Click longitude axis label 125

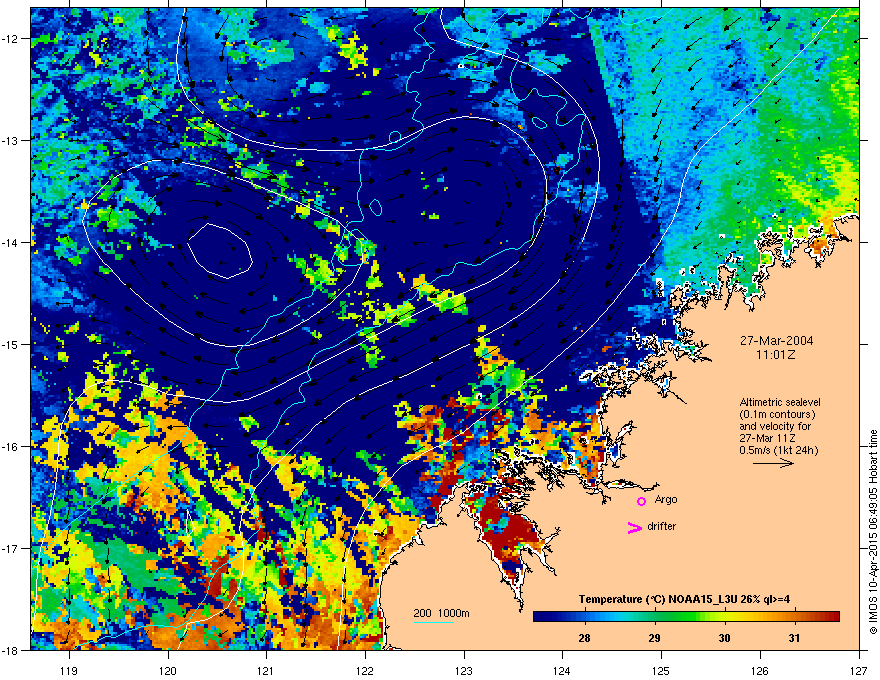click(661, 670)
